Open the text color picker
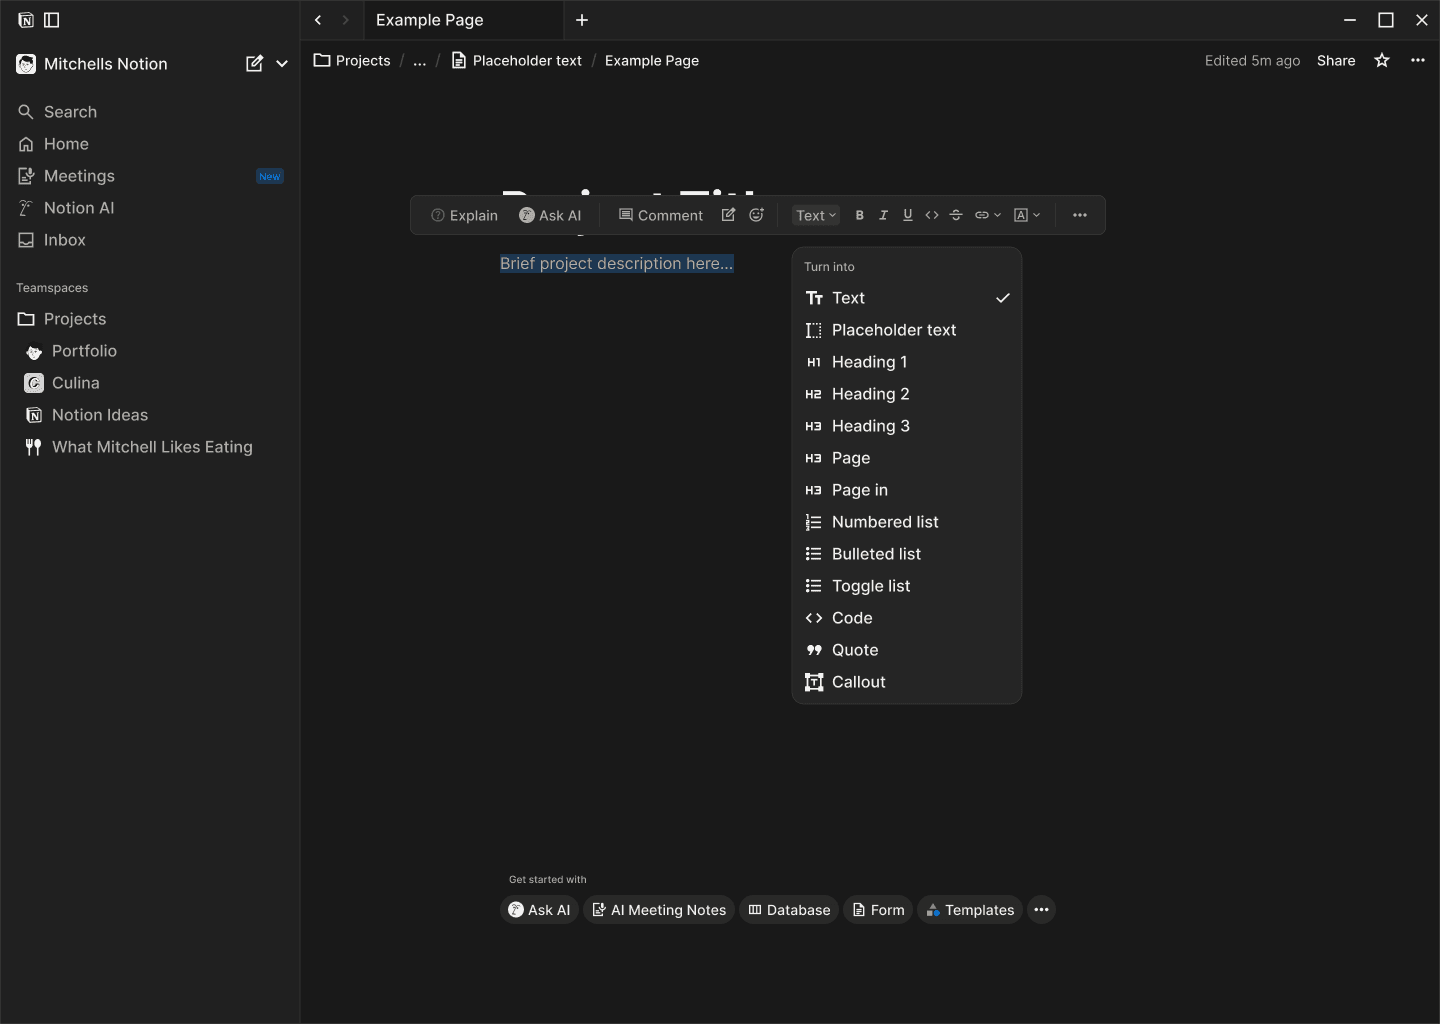 click(x=1027, y=215)
